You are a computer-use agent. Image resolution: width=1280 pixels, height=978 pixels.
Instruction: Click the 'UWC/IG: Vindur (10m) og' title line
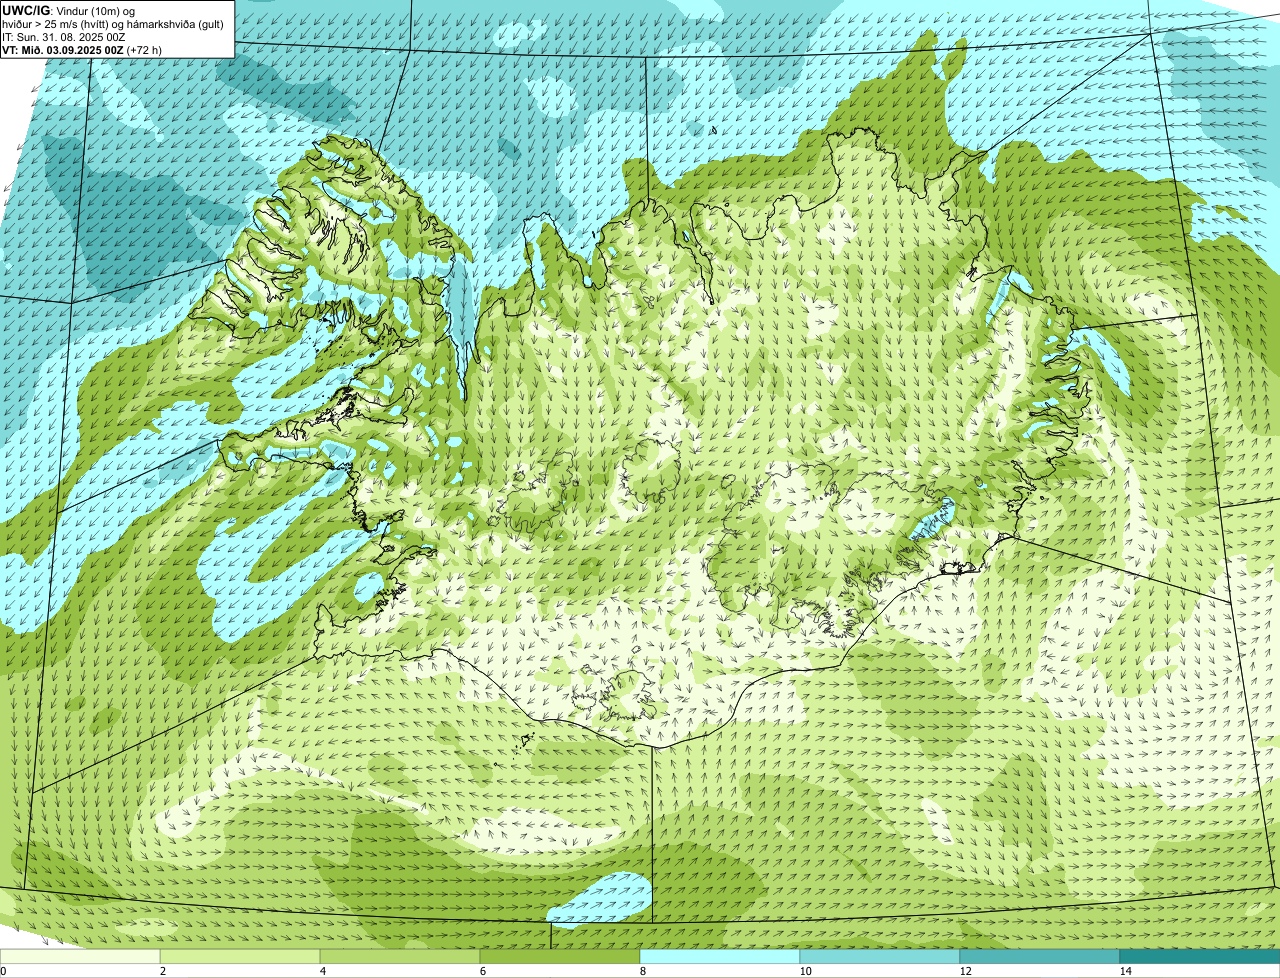coord(68,10)
